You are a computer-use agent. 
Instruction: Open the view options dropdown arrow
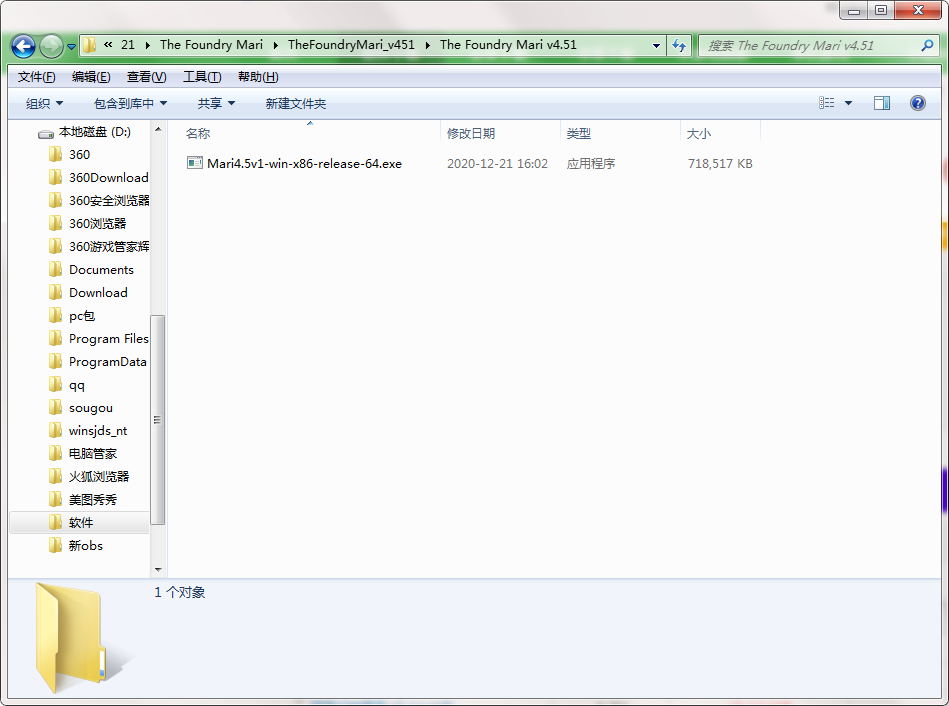pyautogui.click(x=848, y=104)
